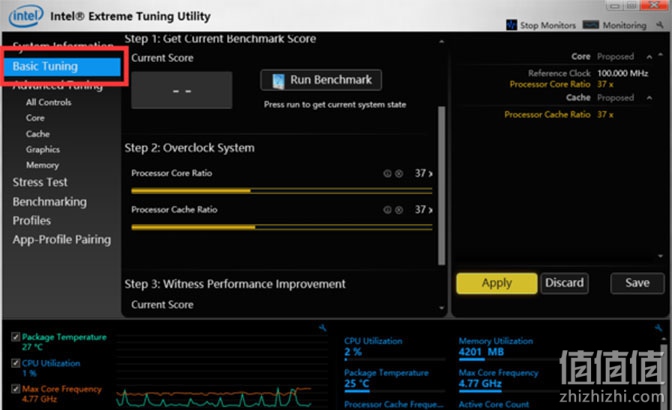Open the Monitoring view from the top bar
The width and height of the screenshot is (672, 410).
click(614, 25)
